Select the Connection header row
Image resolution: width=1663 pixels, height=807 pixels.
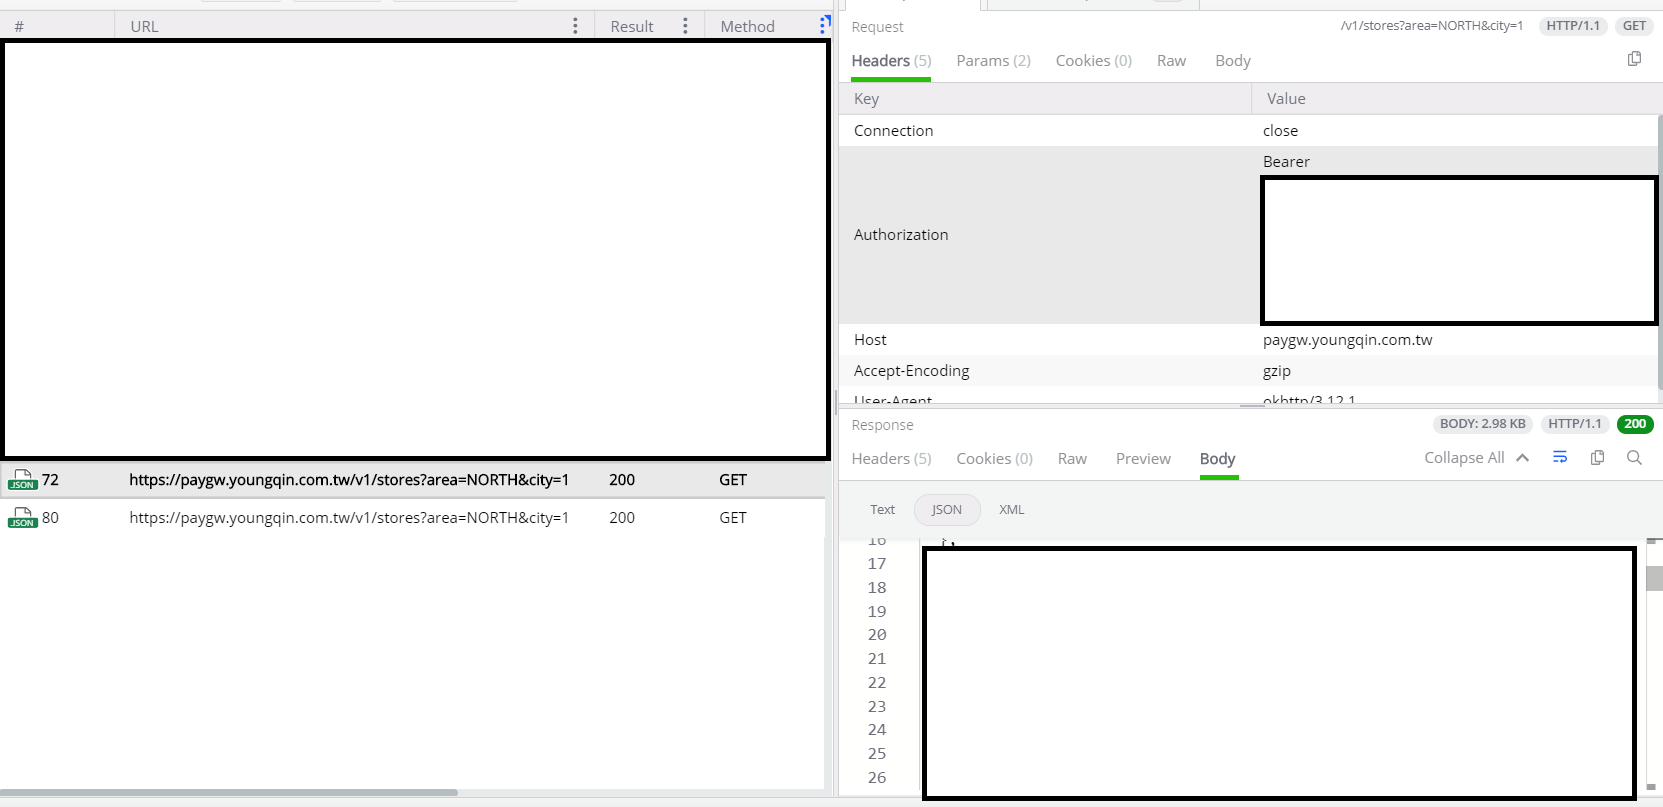[1247, 131]
